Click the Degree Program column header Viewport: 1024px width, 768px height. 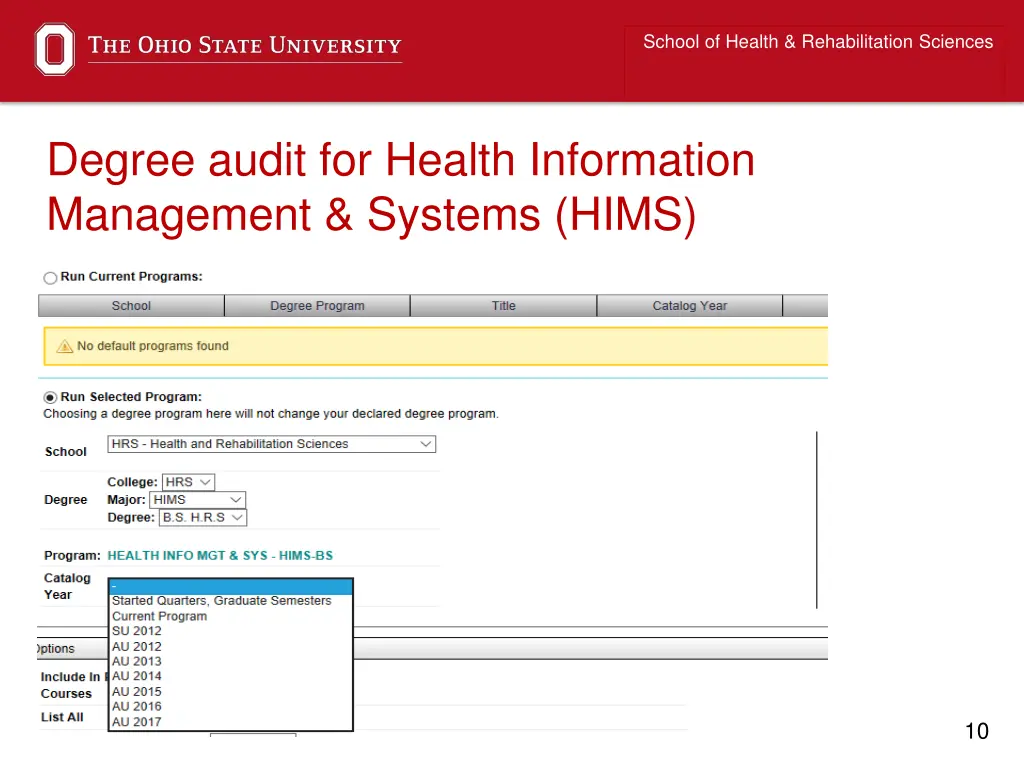tap(317, 306)
